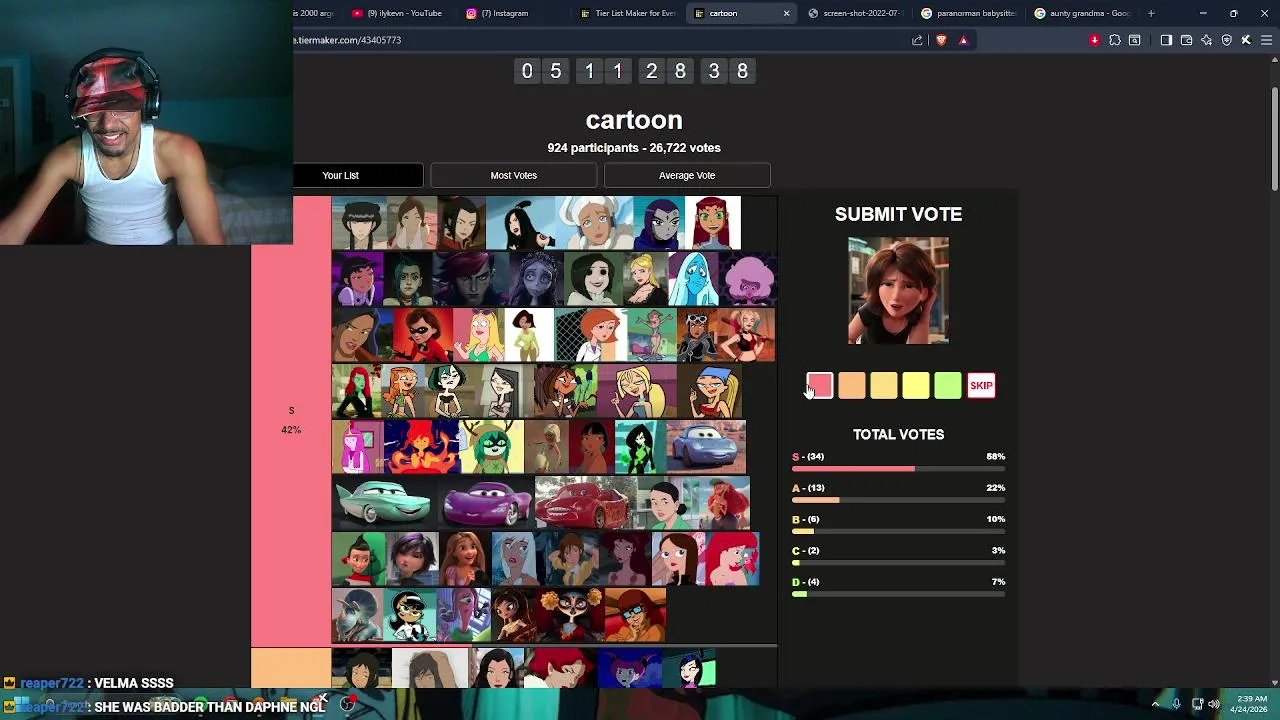Click the Starfire thumbnail in S tier

713,222
